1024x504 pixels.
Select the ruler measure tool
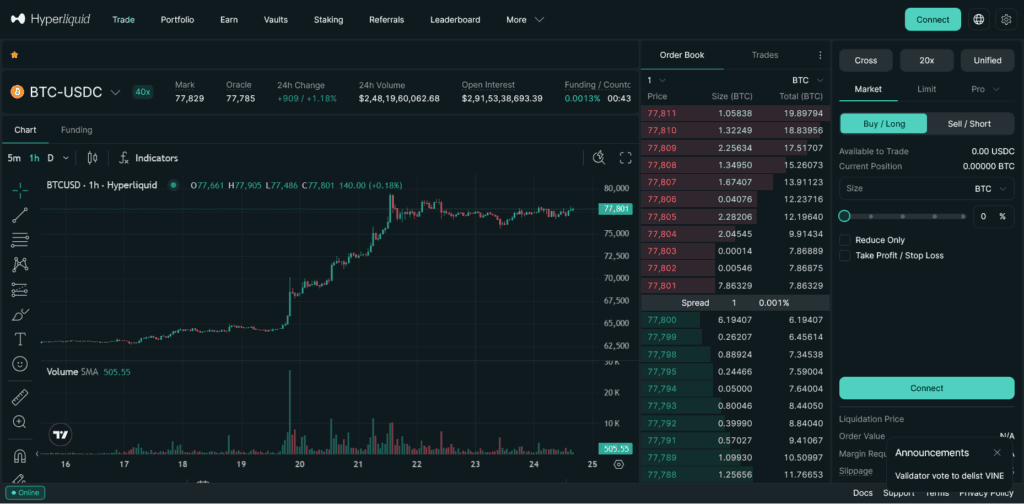tap(20, 397)
